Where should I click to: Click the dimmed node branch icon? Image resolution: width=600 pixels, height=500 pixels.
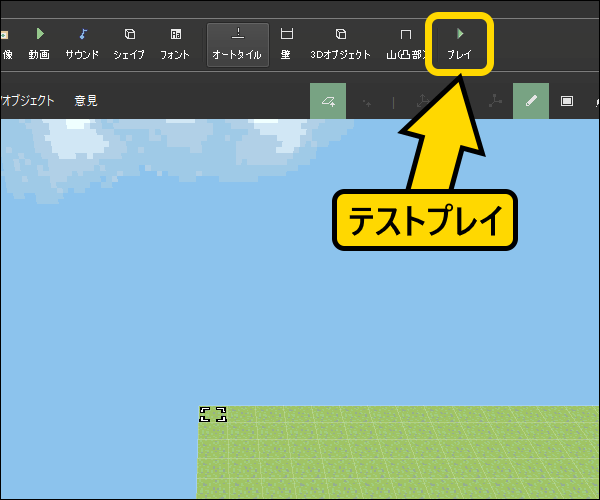coord(495,101)
